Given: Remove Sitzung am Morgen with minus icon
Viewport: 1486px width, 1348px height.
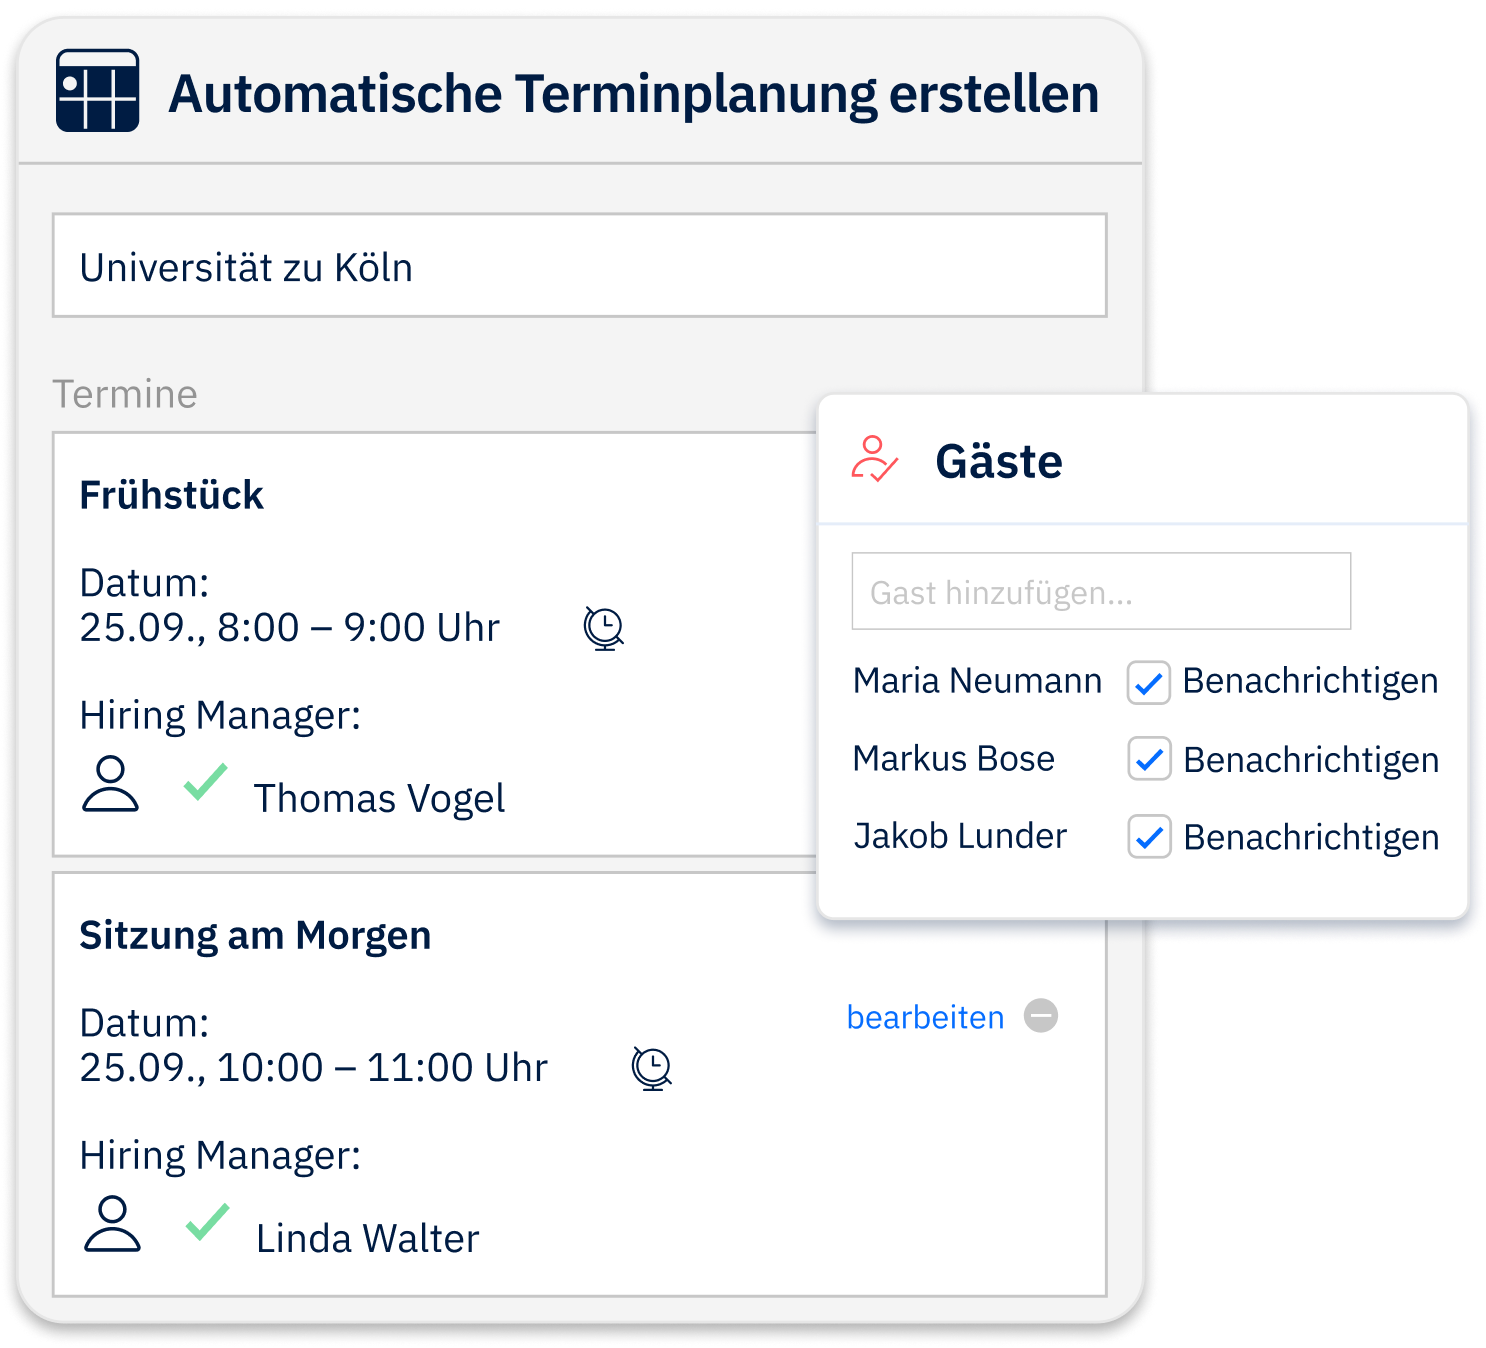Looking at the screenshot, I should coord(1041,1016).
